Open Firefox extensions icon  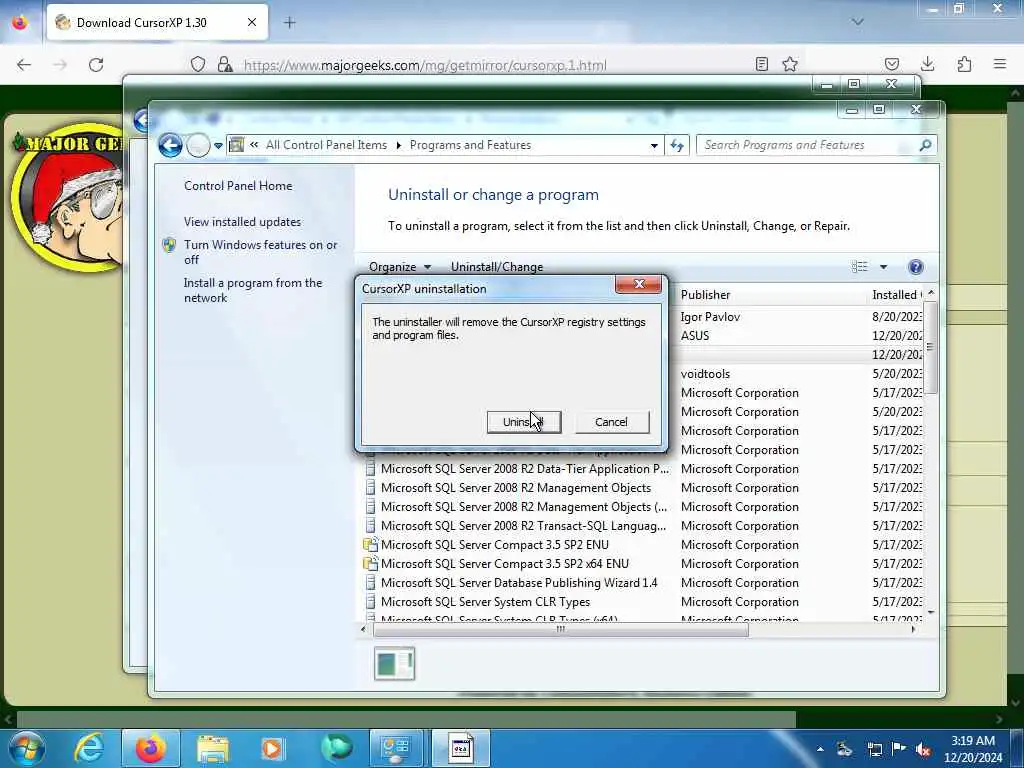tap(964, 64)
